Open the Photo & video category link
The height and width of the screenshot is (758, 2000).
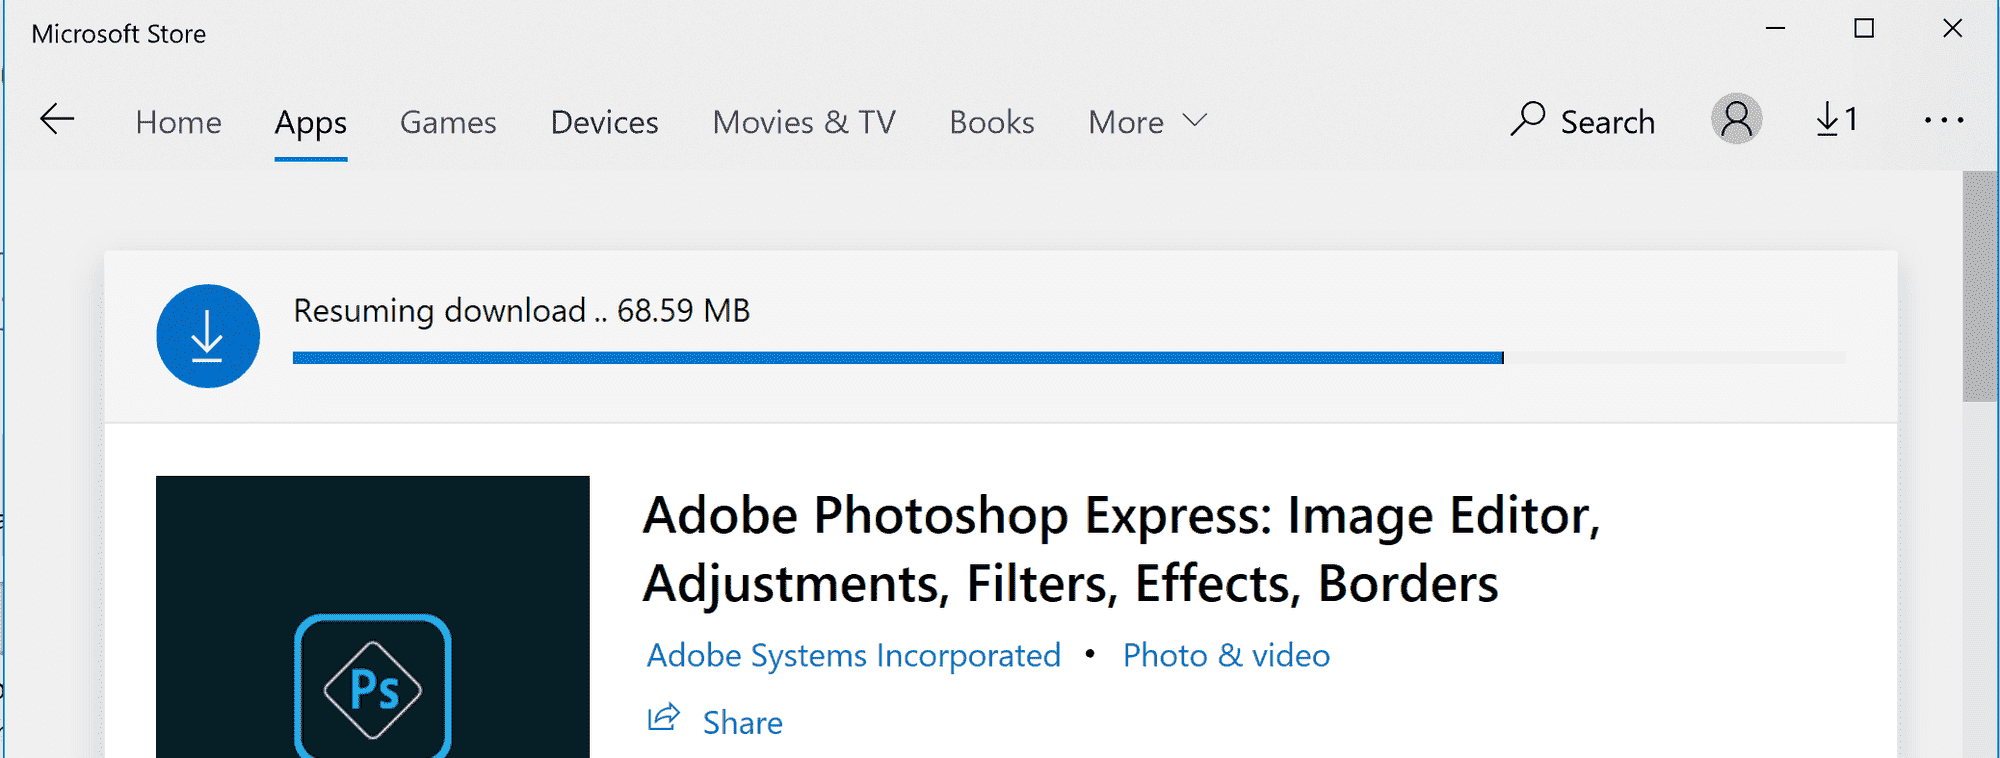tap(1226, 656)
